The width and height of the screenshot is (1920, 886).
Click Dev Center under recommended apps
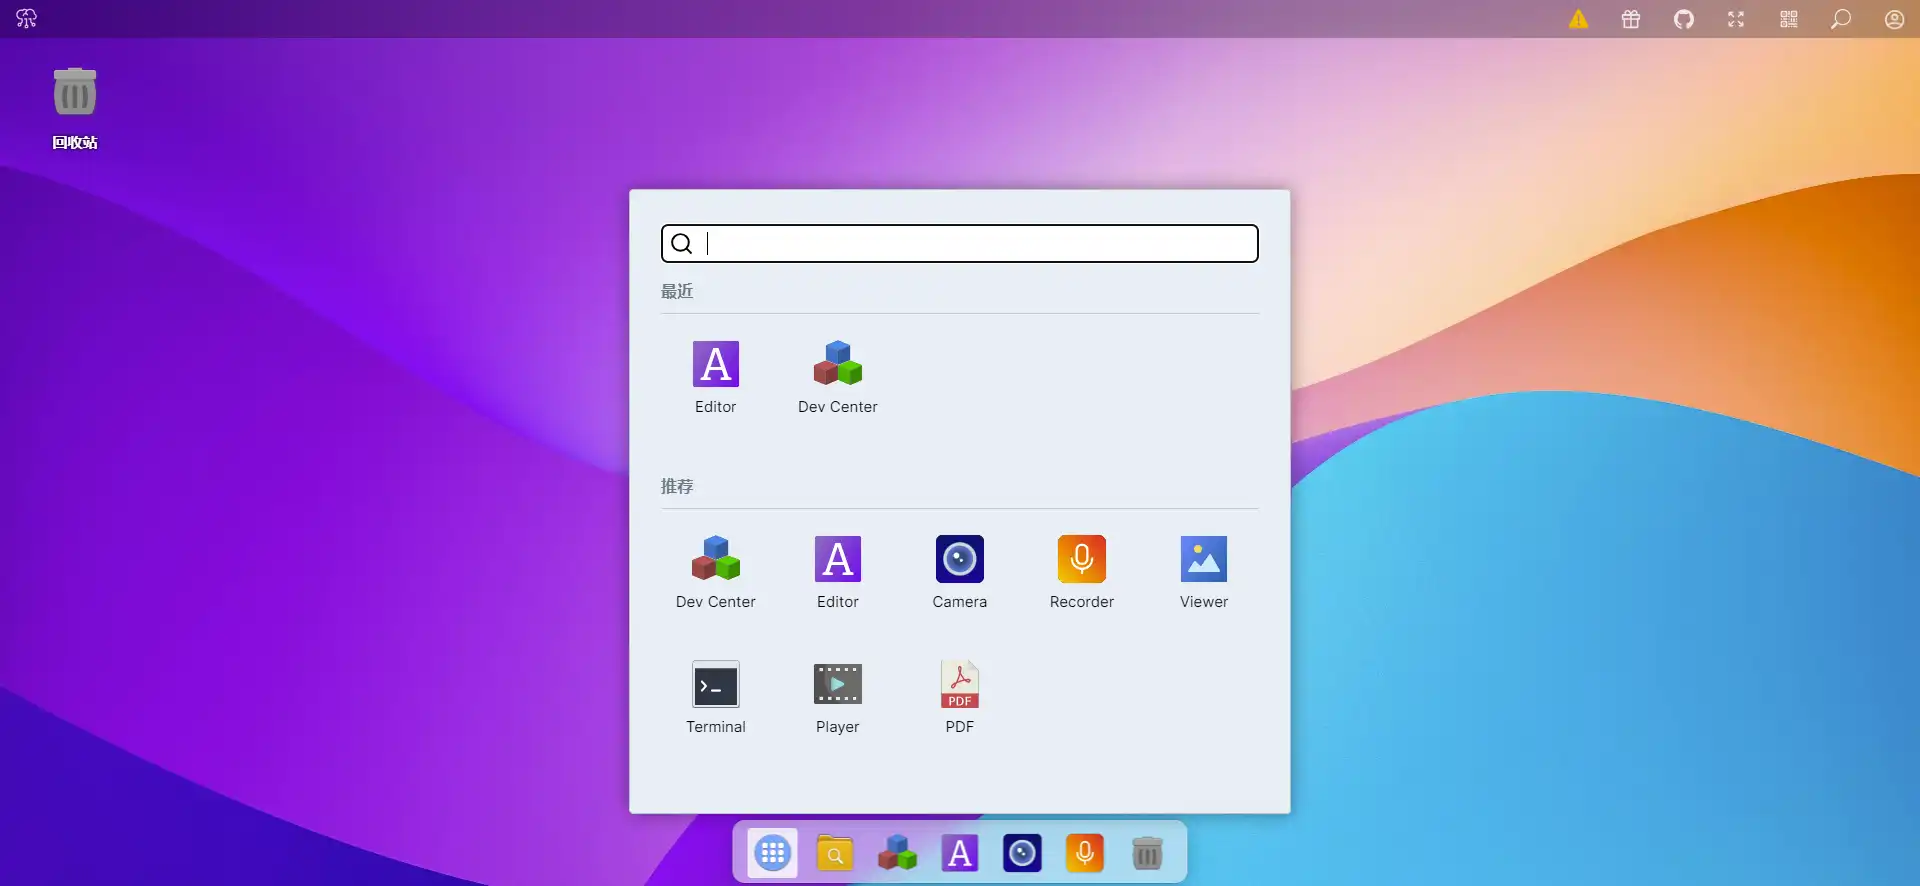pos(715,560)
